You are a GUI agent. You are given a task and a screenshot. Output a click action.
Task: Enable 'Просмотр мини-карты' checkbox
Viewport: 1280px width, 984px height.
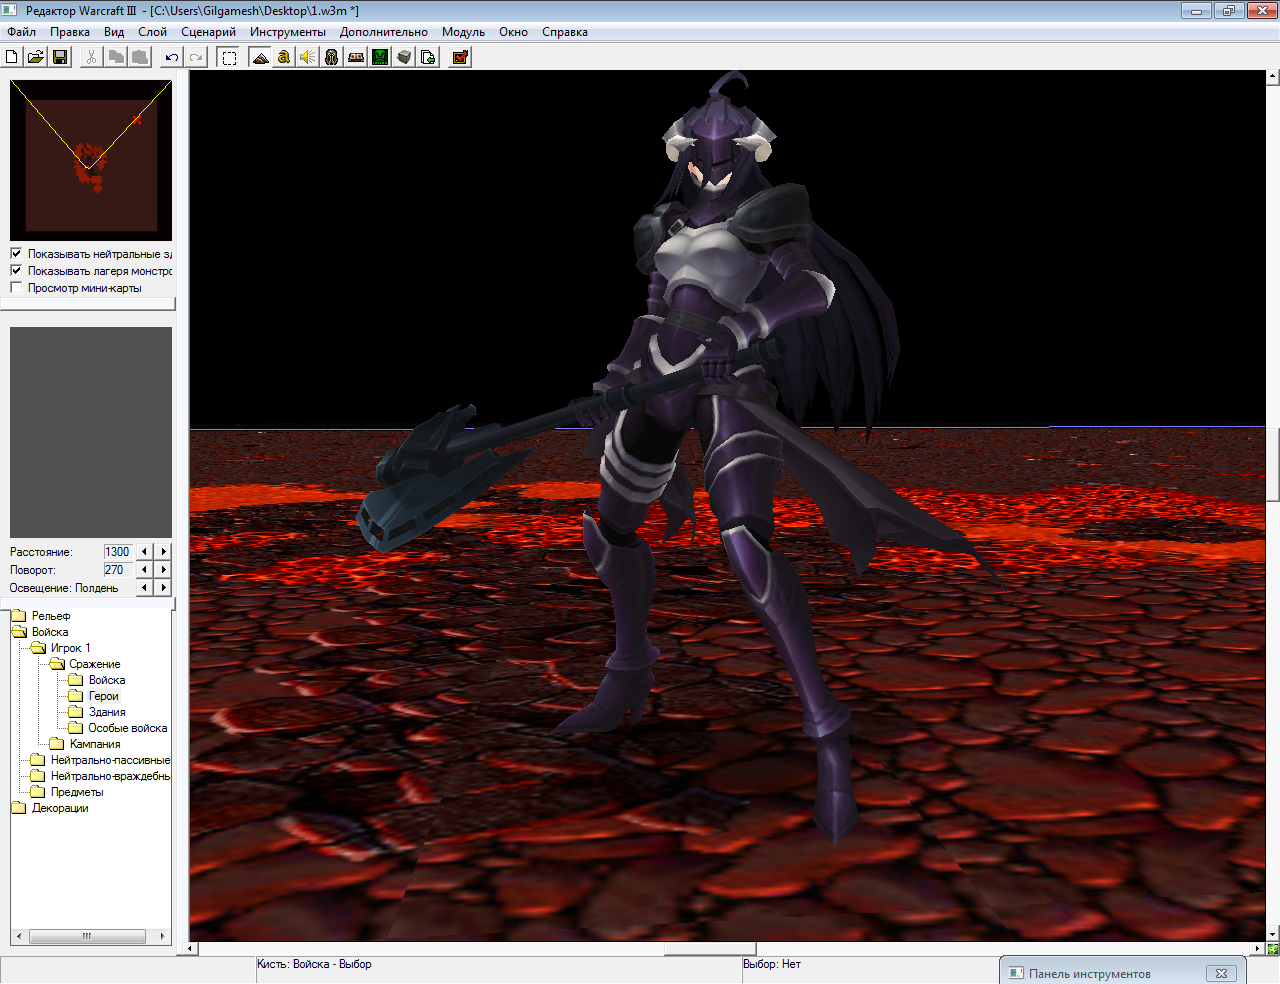pyautogui.click(x=16, y=287)
